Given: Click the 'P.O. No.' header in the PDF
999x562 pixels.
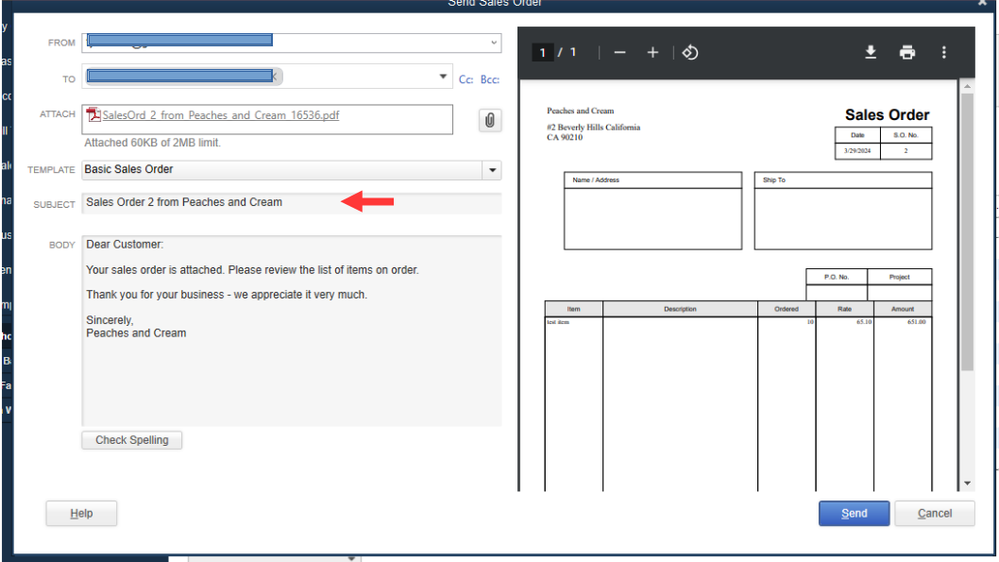Looking at the screenshot, I should point(836,277).
